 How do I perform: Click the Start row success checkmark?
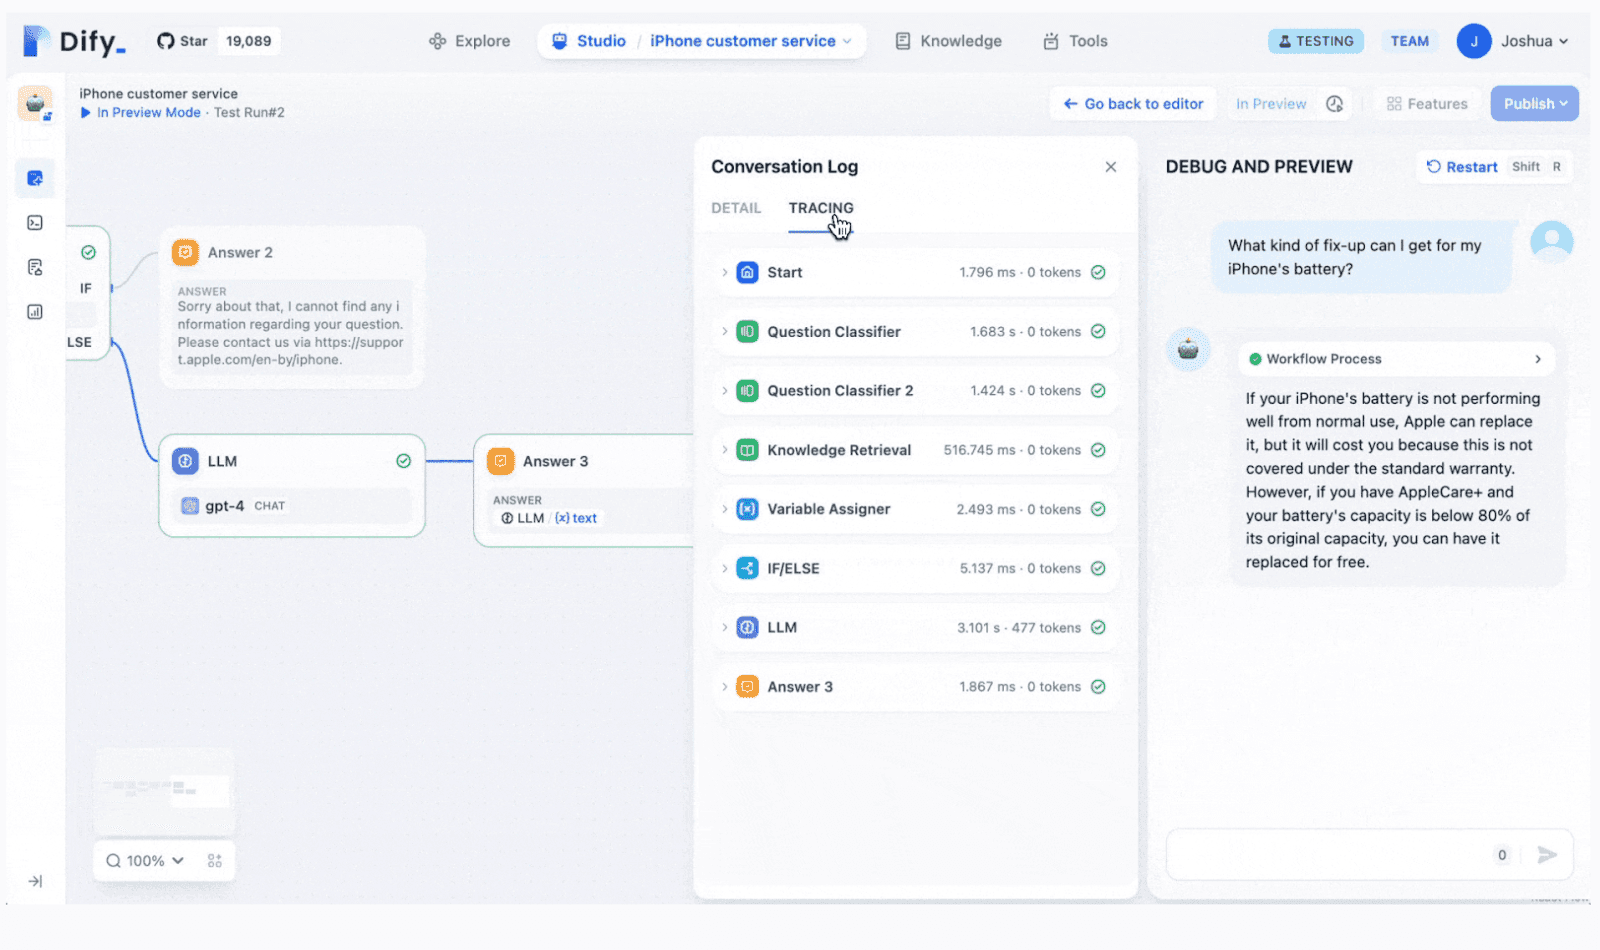(1098, 272)
